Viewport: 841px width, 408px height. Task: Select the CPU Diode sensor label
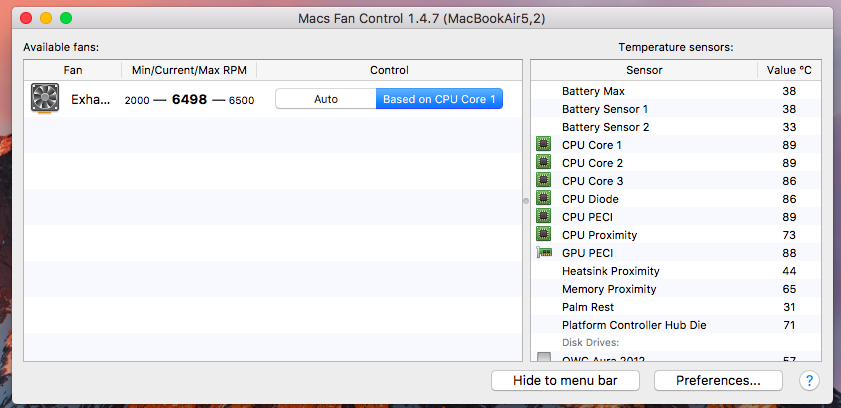pos(590,199)
